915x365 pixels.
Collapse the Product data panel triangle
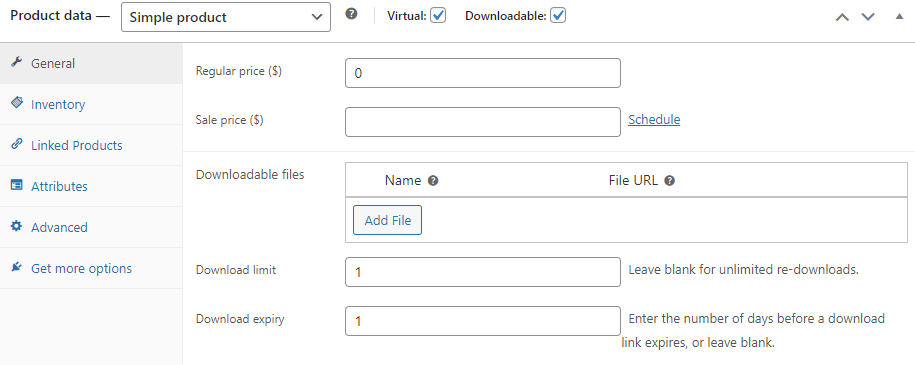point(899,16)
